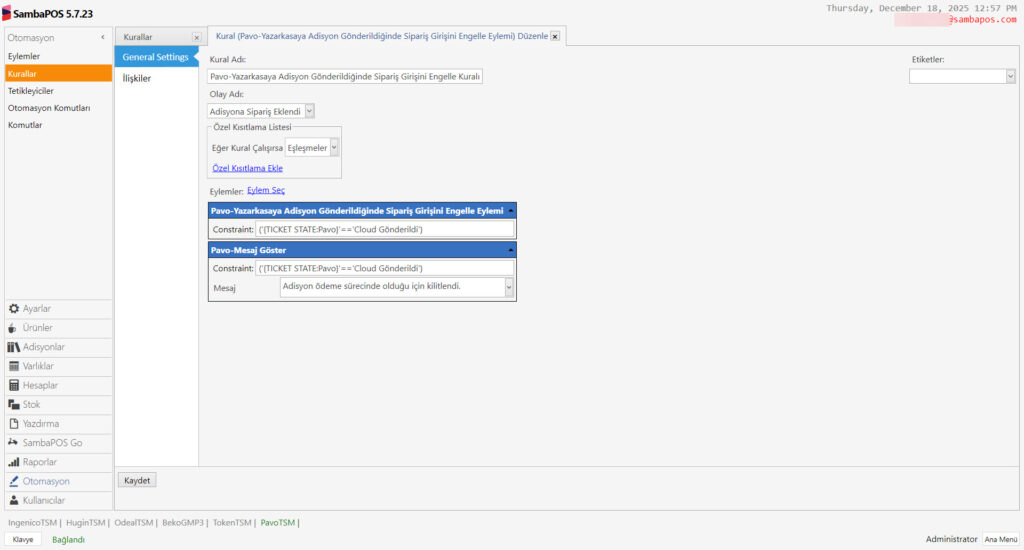
Task: Switch to the İlişkiler tab
Action: pos(137,78)
